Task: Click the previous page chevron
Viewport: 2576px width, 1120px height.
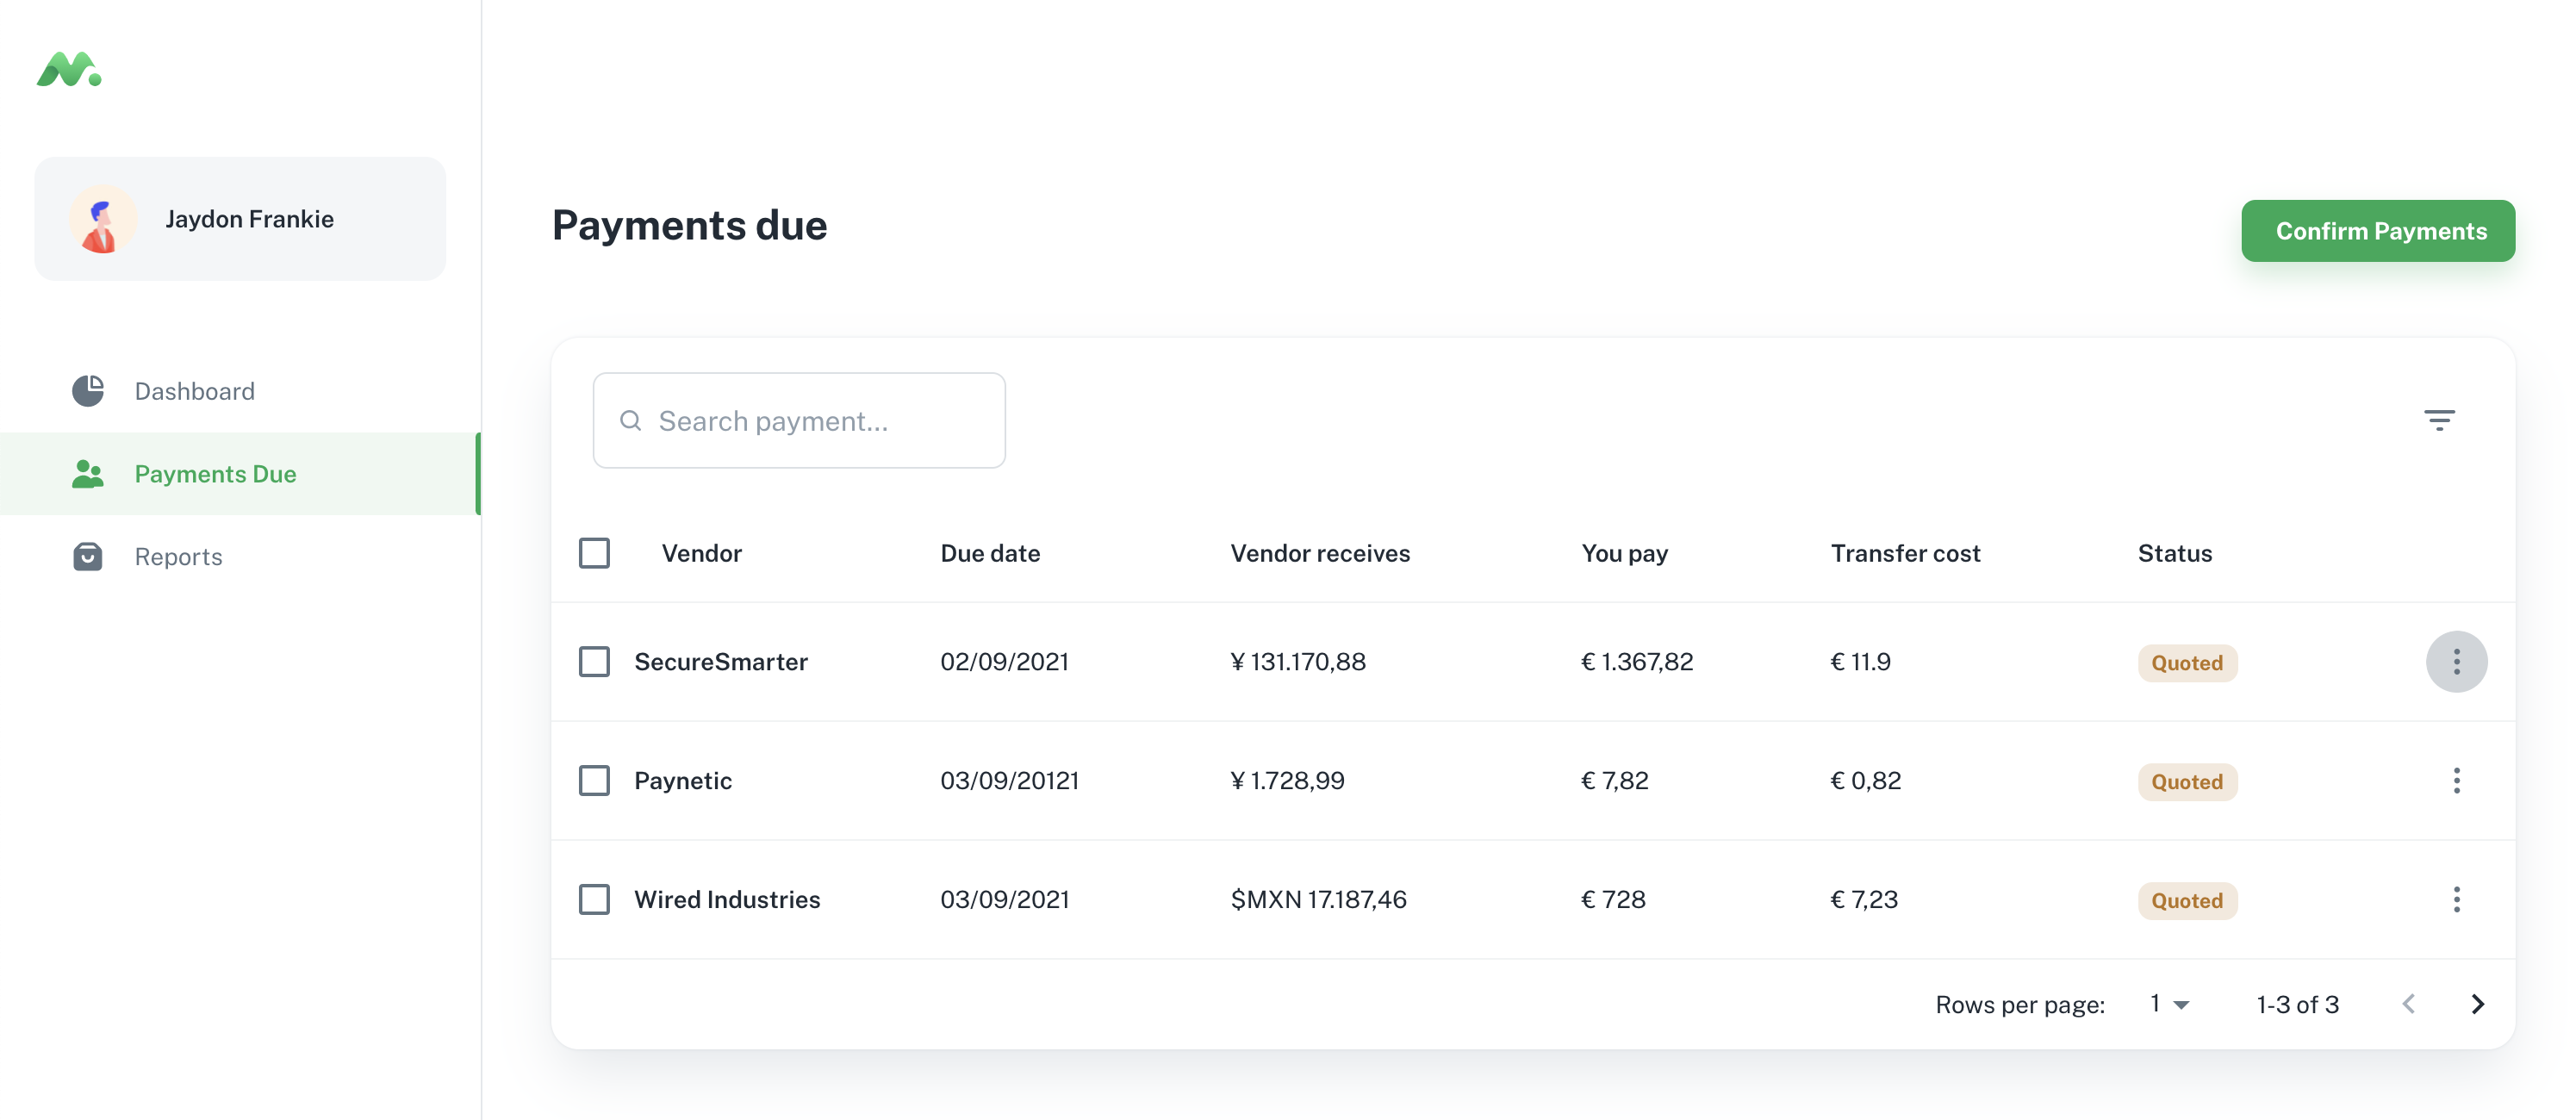Action: pos(2411,1003)
